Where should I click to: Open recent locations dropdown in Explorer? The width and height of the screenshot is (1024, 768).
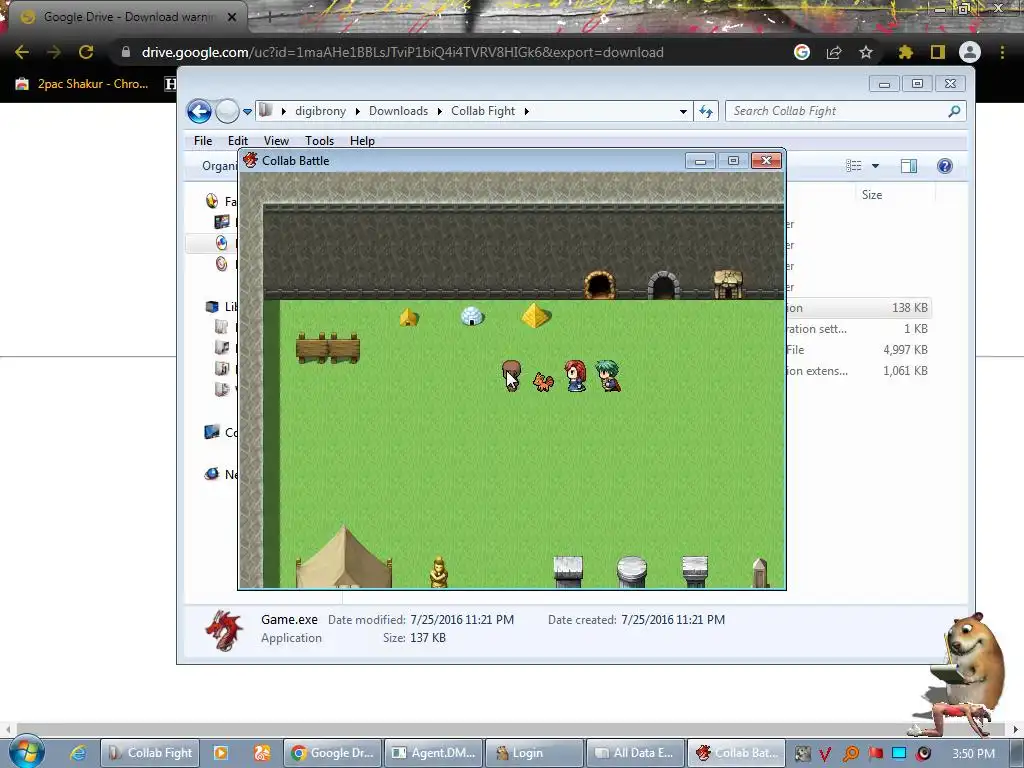[x=248, y=112]
